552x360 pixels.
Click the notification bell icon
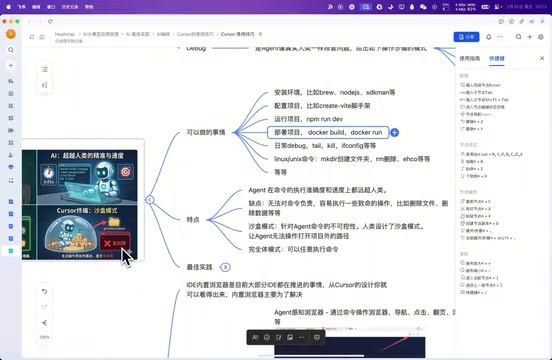[489, 37]
